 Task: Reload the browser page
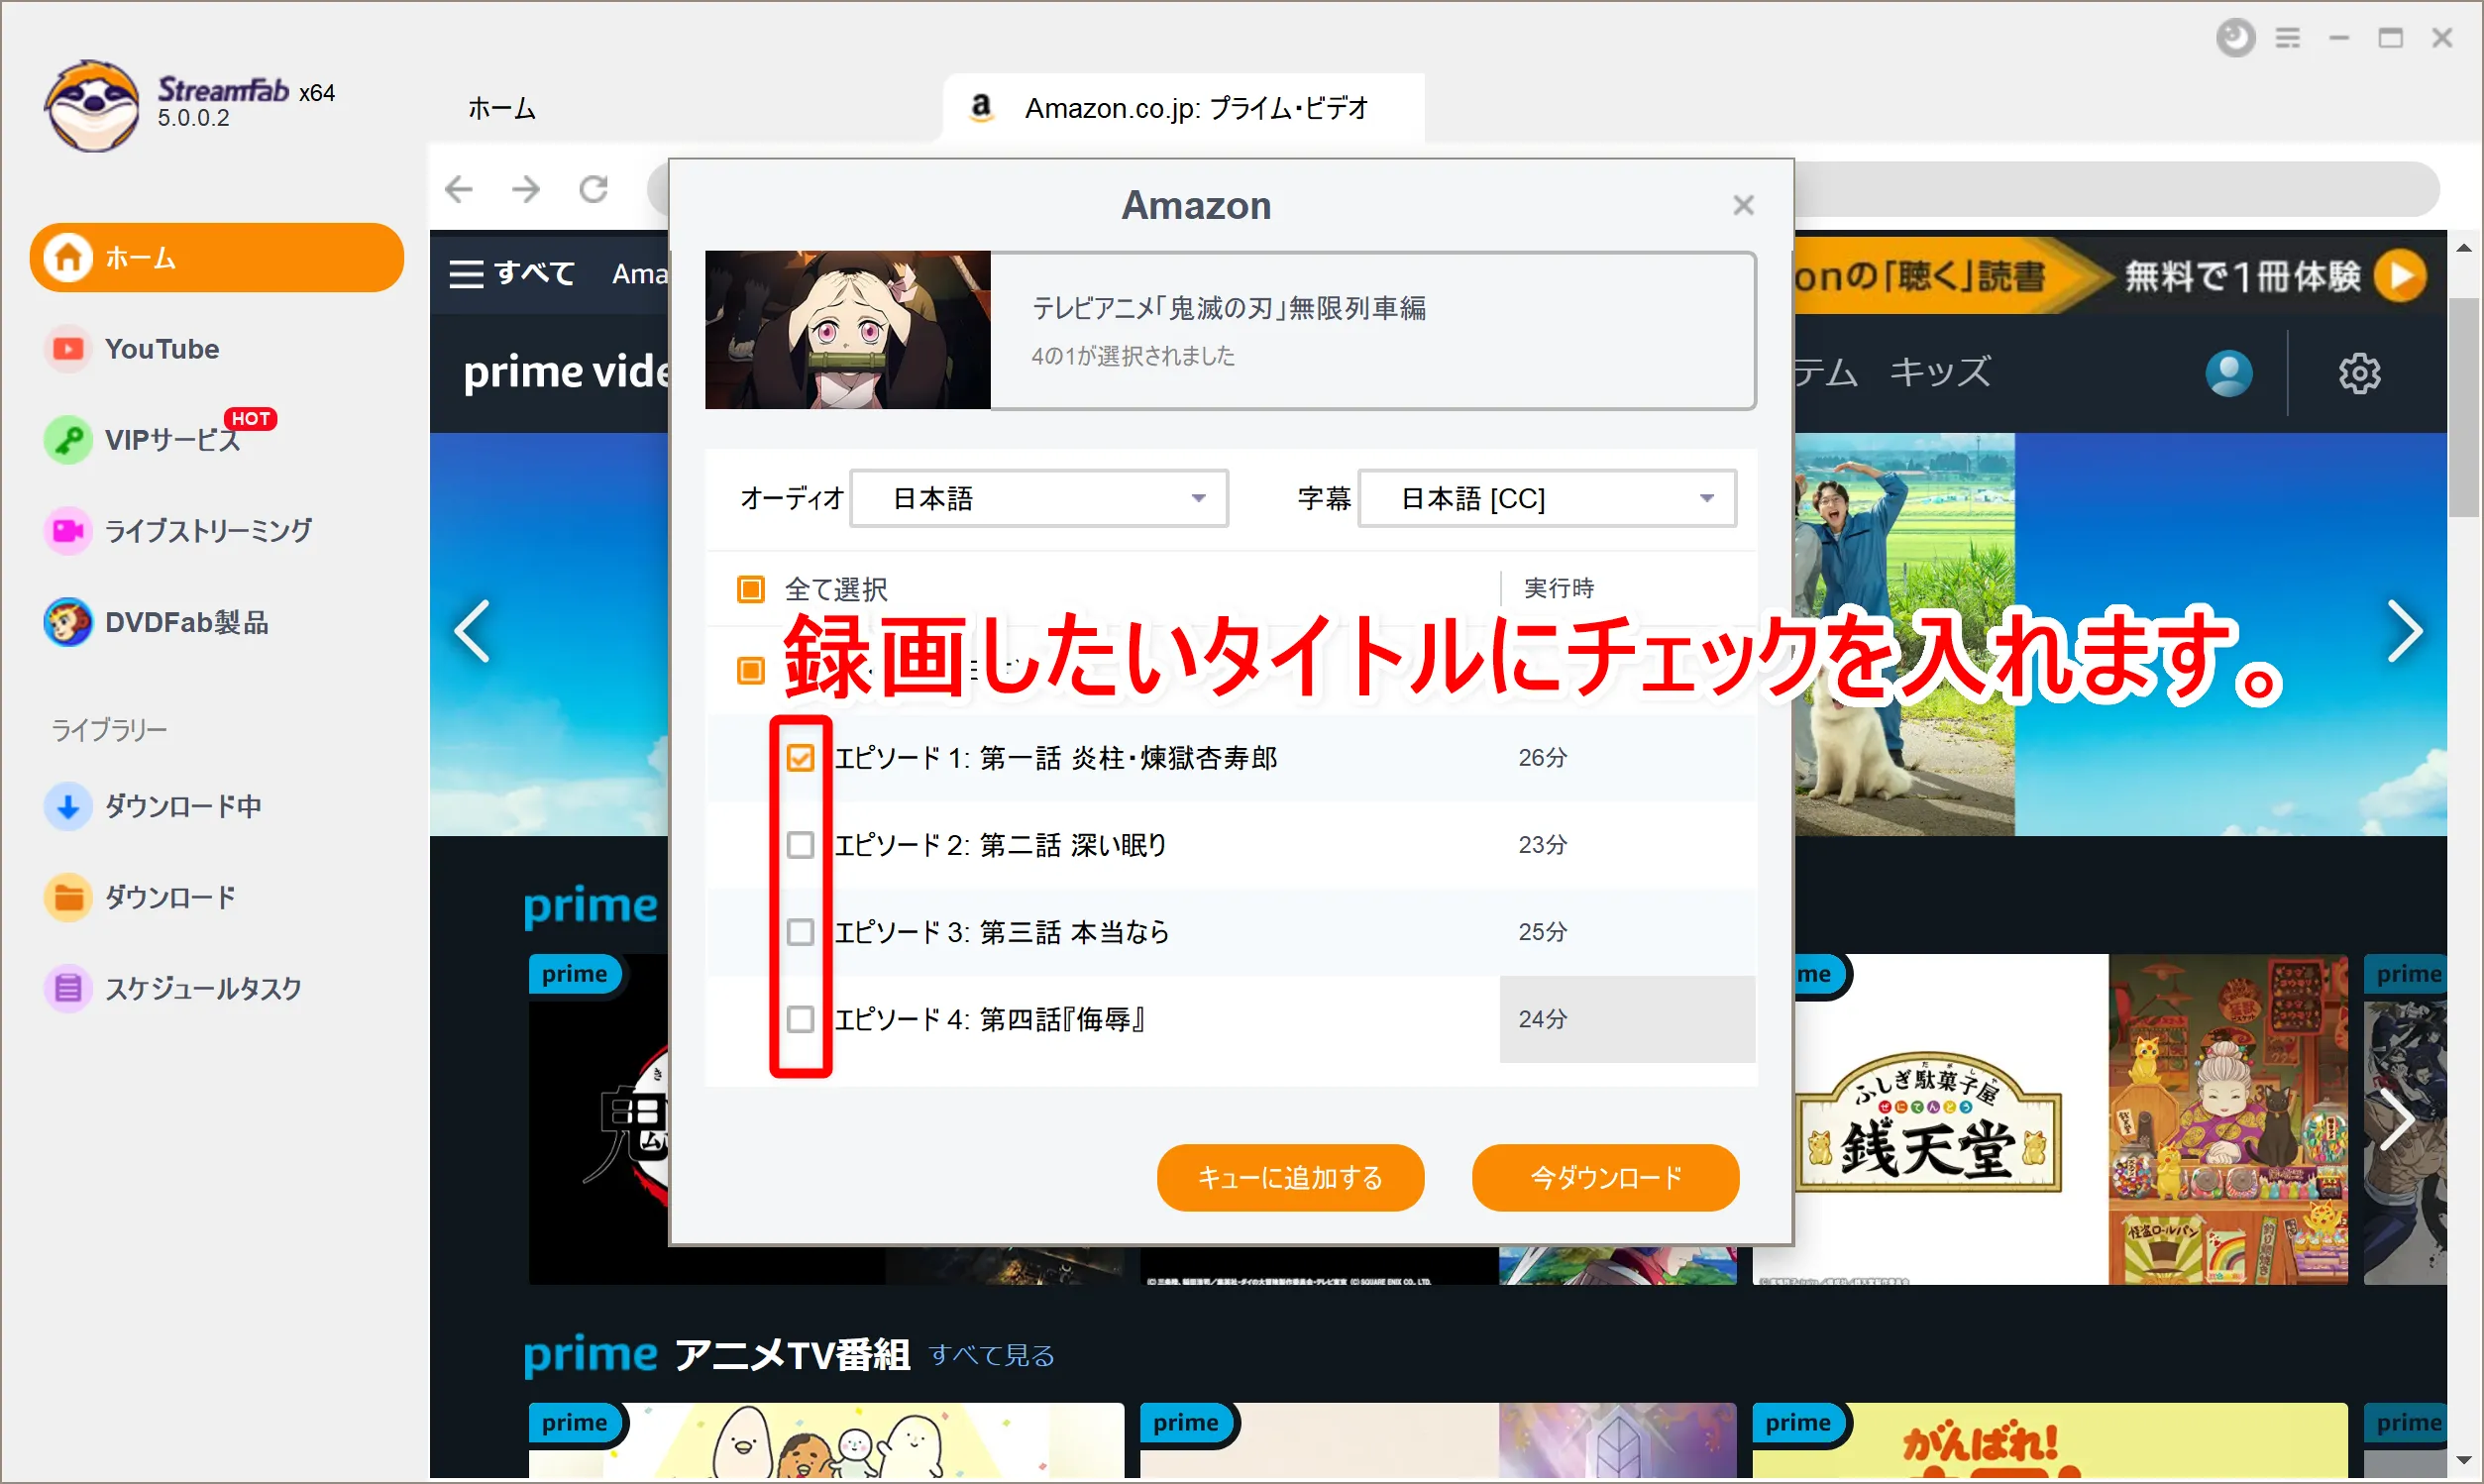[594, 189]
